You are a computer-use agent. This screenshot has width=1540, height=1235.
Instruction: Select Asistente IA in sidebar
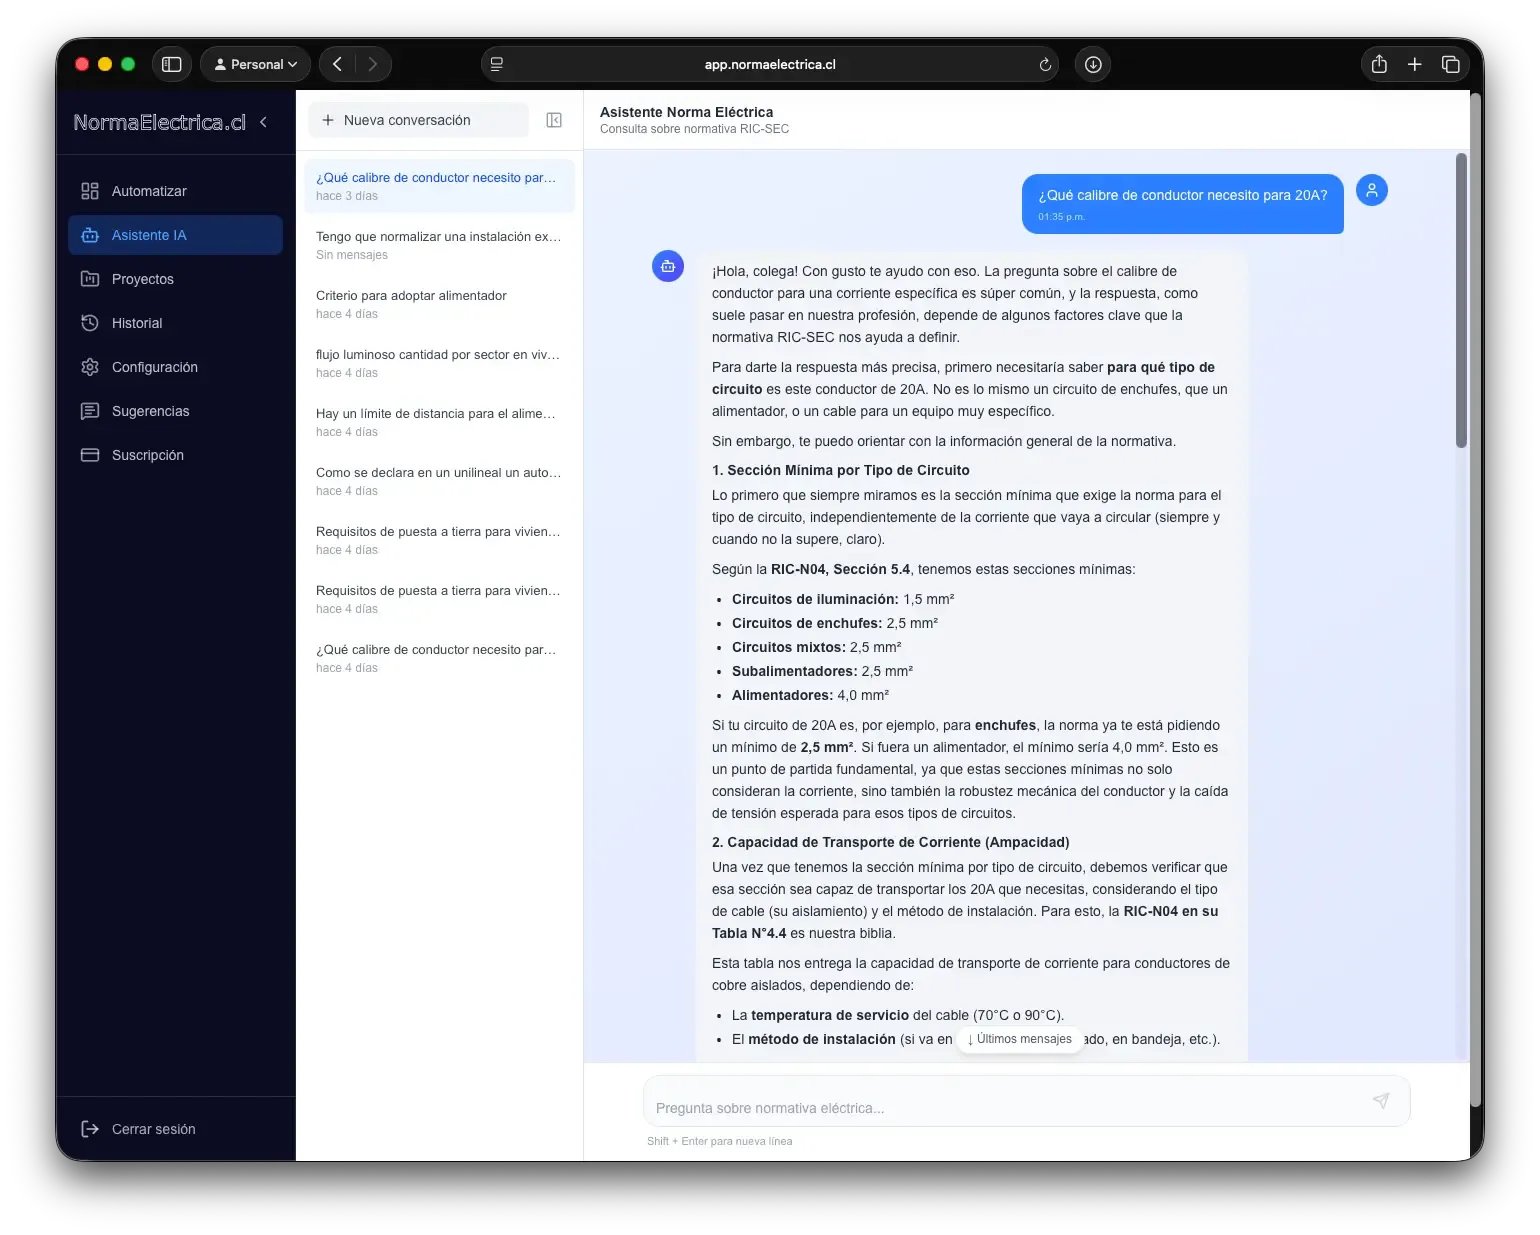coord(175,235)
